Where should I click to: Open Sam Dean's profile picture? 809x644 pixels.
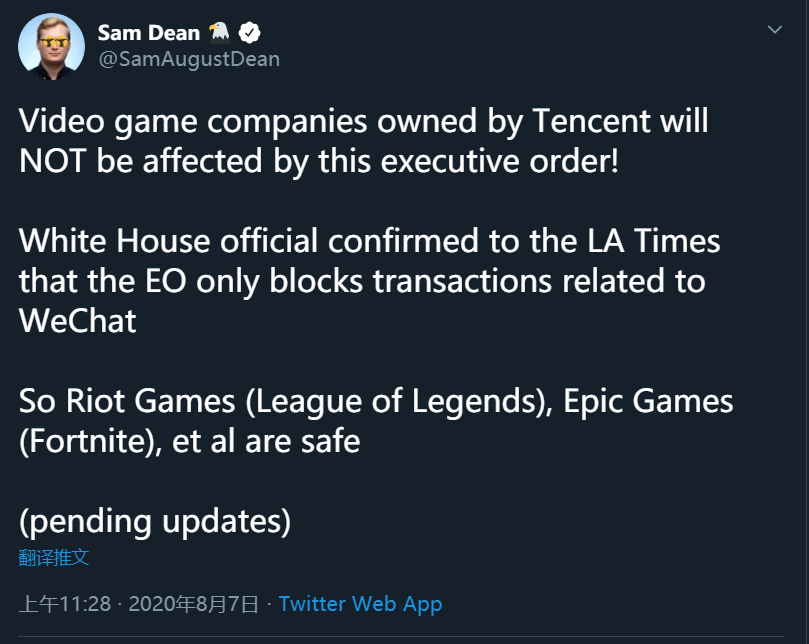52,46
